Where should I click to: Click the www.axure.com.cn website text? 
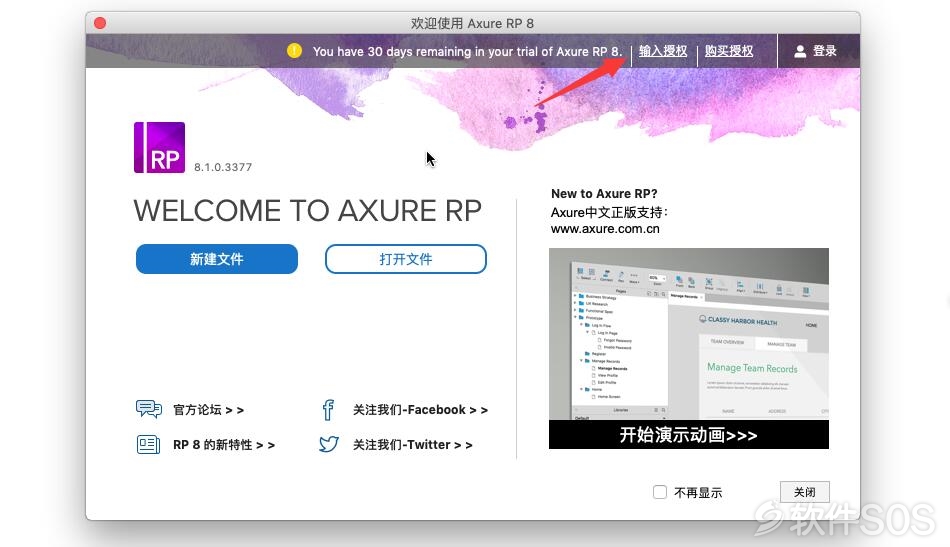pyautogui.click(x=605, y=229)
